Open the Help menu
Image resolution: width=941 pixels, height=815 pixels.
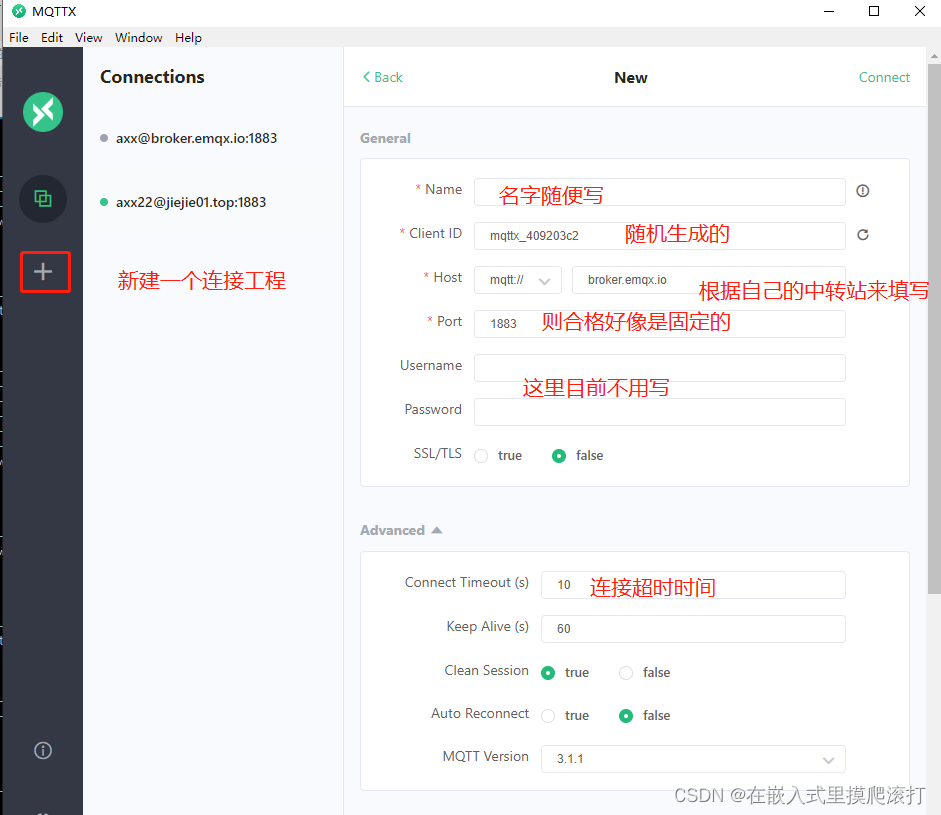tap(188, 37)
